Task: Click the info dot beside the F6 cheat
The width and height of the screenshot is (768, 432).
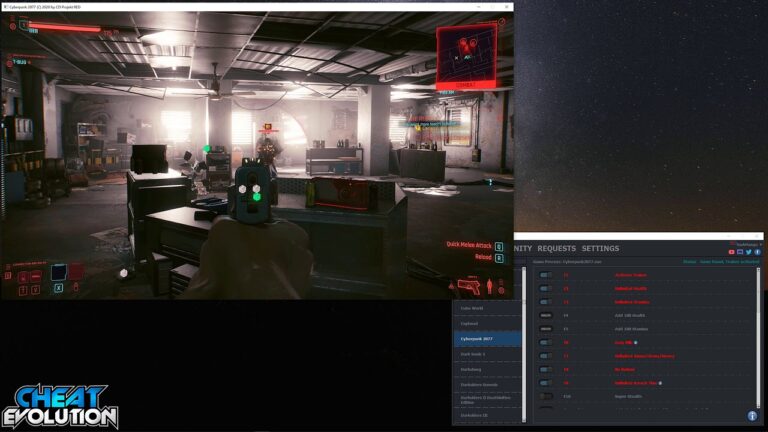Action: (x=636, y=342)
